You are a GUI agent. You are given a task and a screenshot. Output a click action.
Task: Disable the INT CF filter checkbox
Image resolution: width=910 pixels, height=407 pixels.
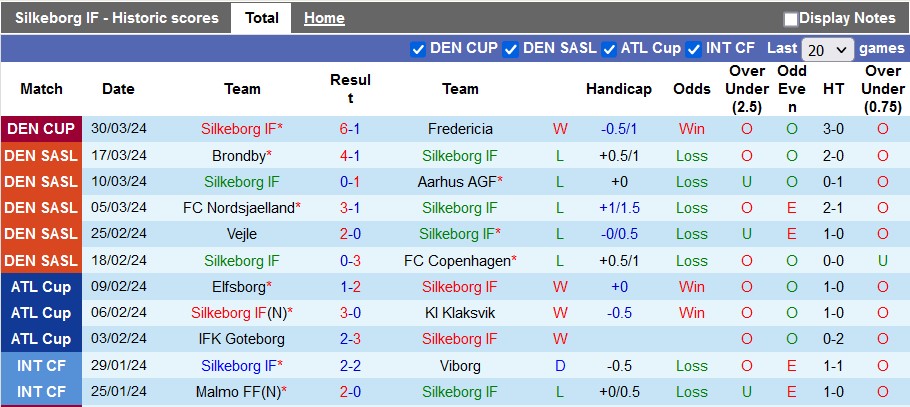[693, 49]
